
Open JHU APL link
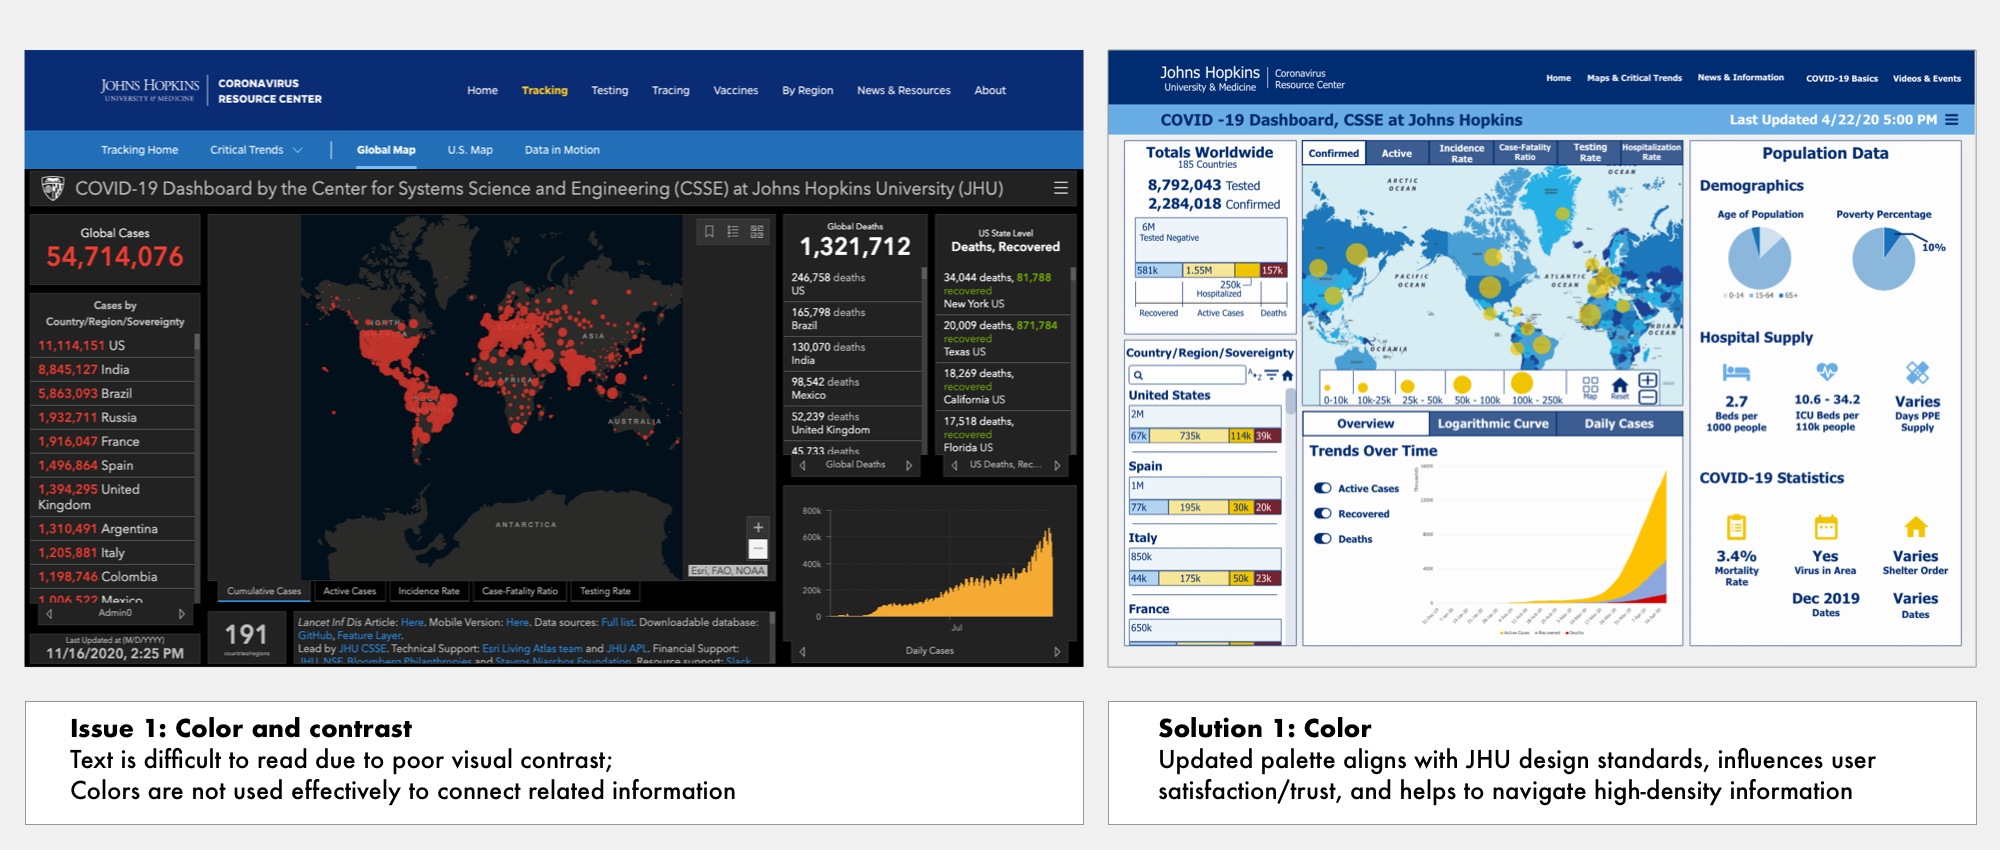tap(627, 648)
